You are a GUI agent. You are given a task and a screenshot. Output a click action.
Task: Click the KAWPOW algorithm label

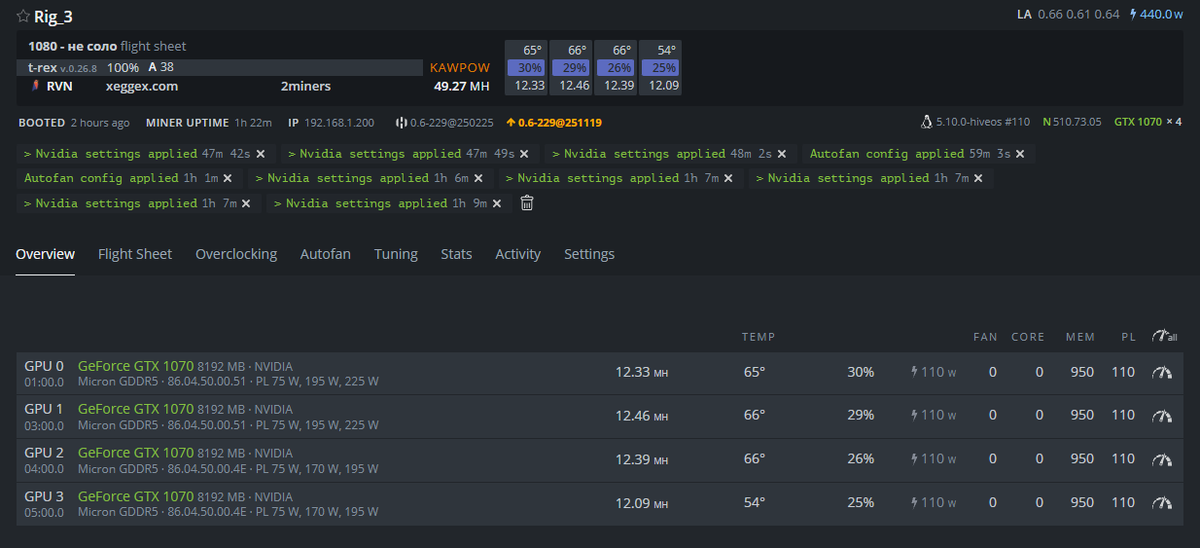(460, 67)
